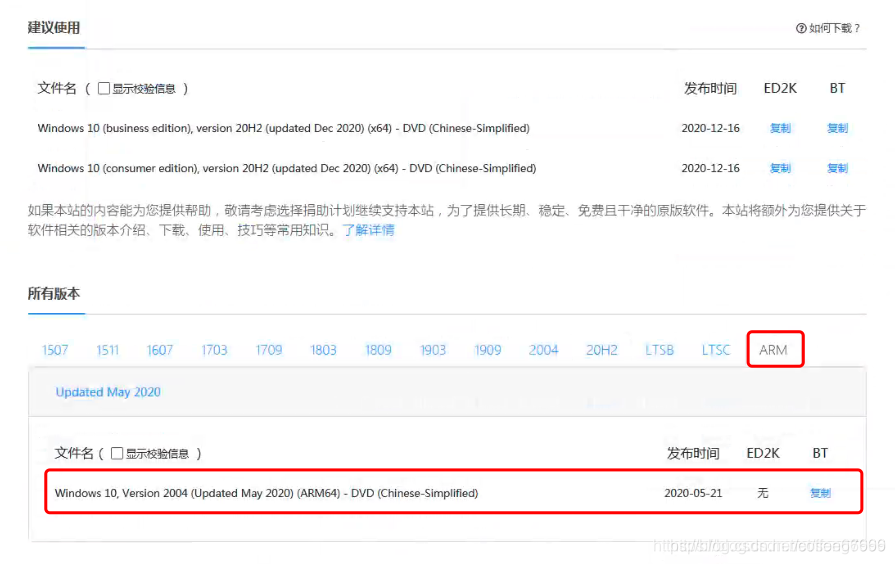Click the ED2K header in 所有版本 table
The image size is (895, 564).
point(763,453)
